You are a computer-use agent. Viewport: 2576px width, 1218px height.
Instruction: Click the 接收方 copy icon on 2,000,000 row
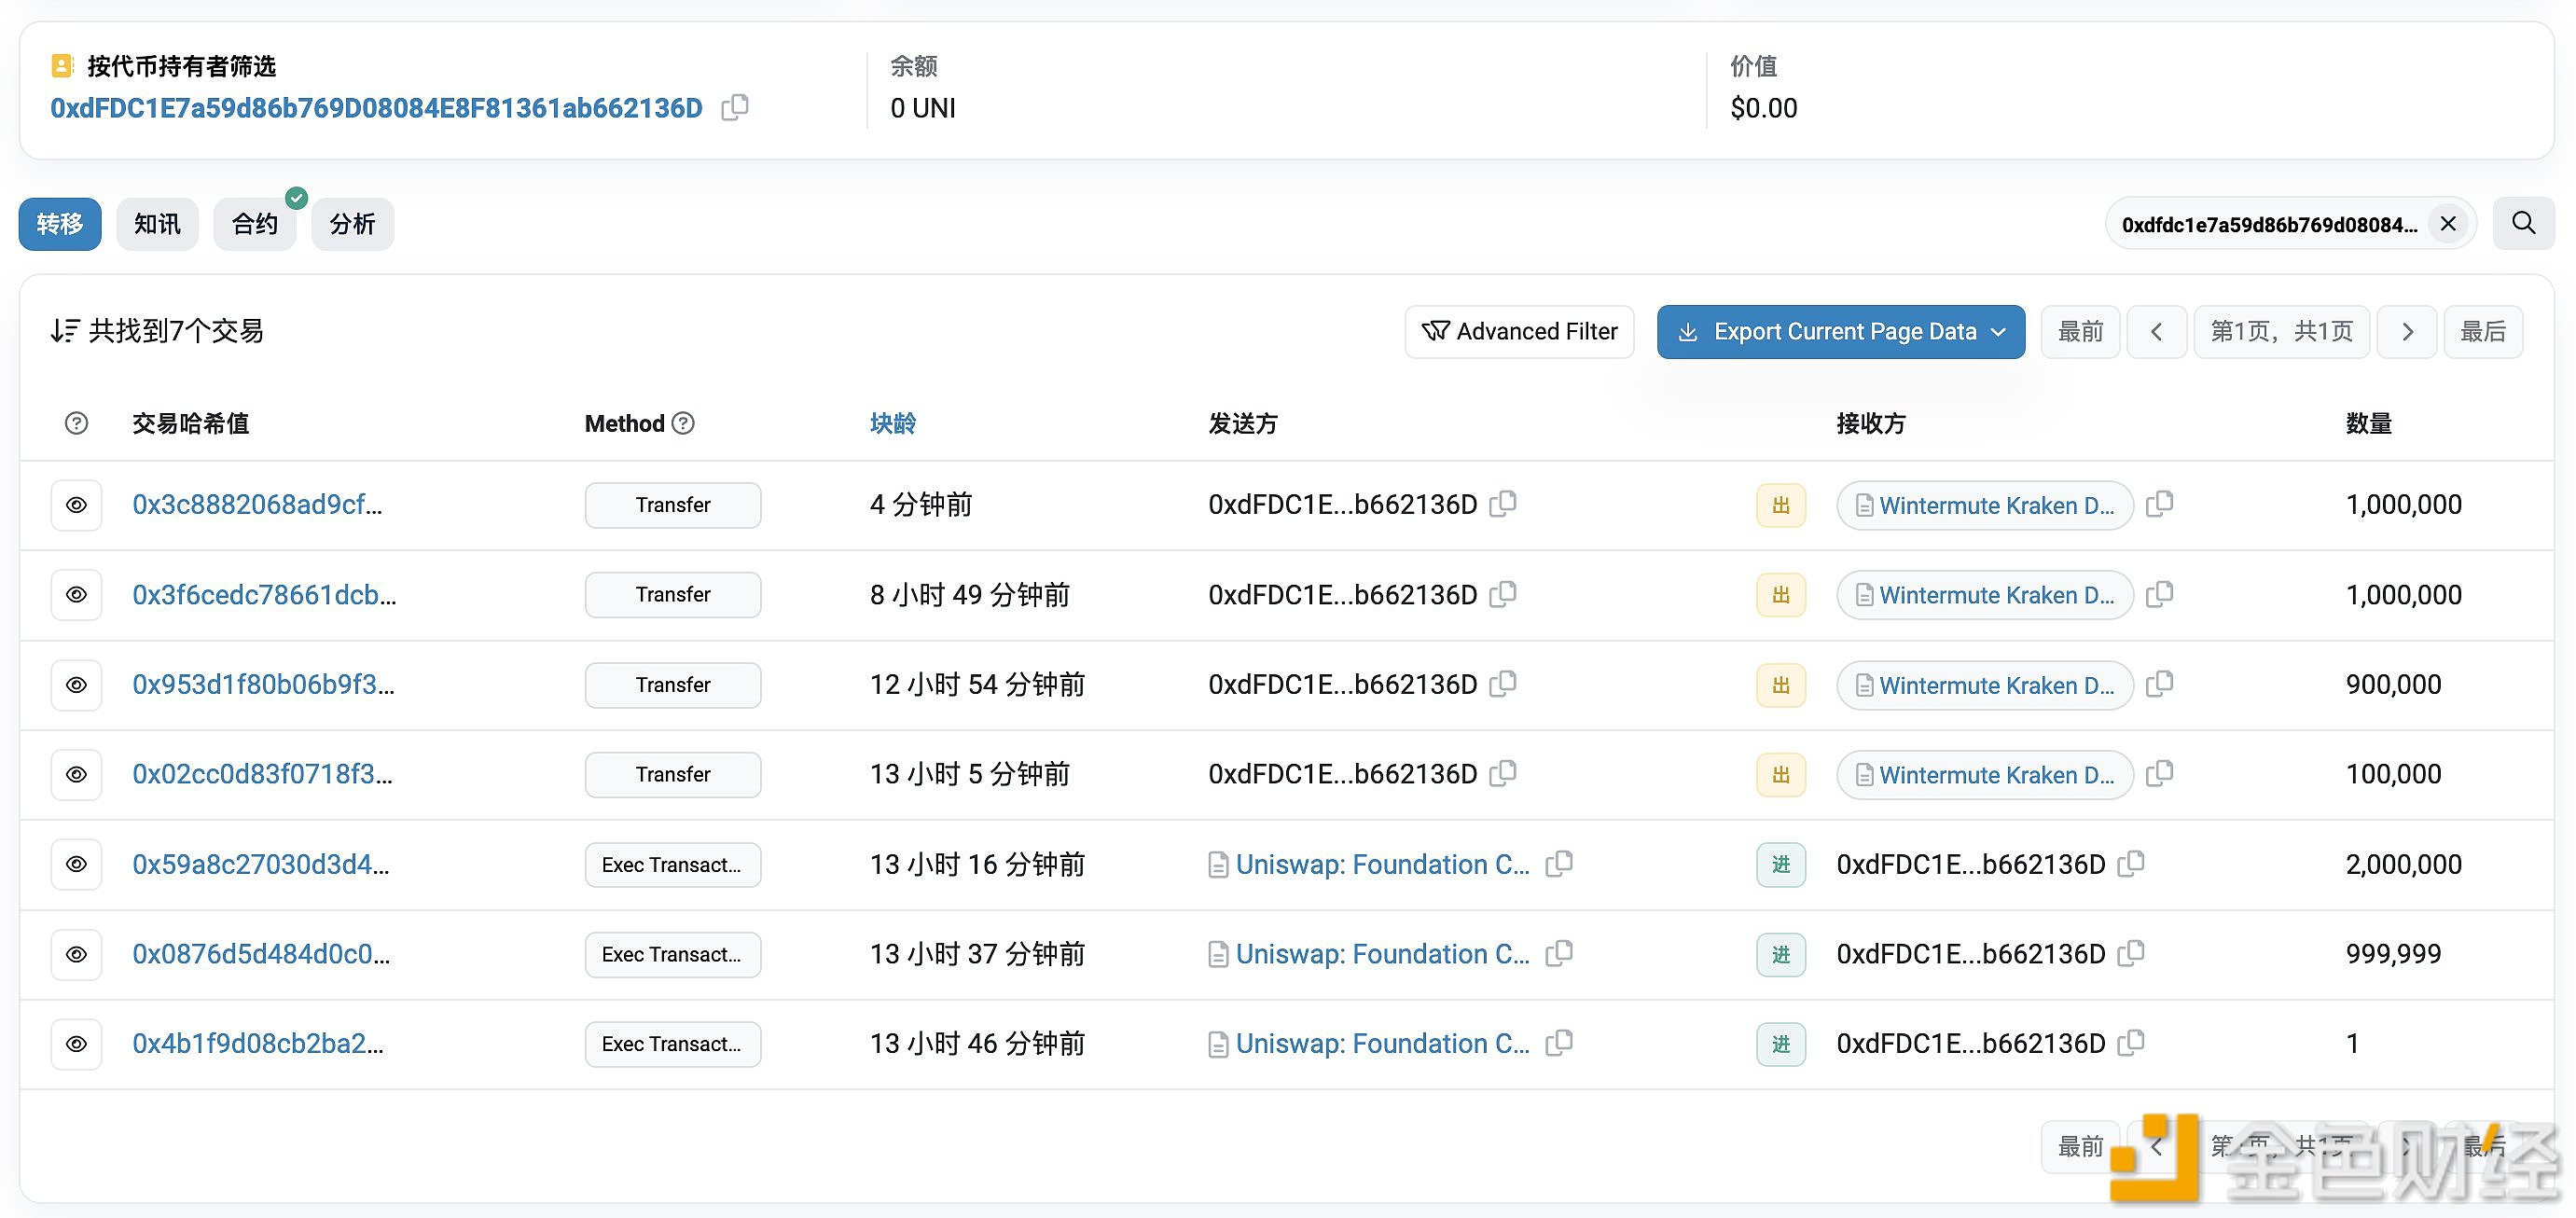(x=2131, y=863)
